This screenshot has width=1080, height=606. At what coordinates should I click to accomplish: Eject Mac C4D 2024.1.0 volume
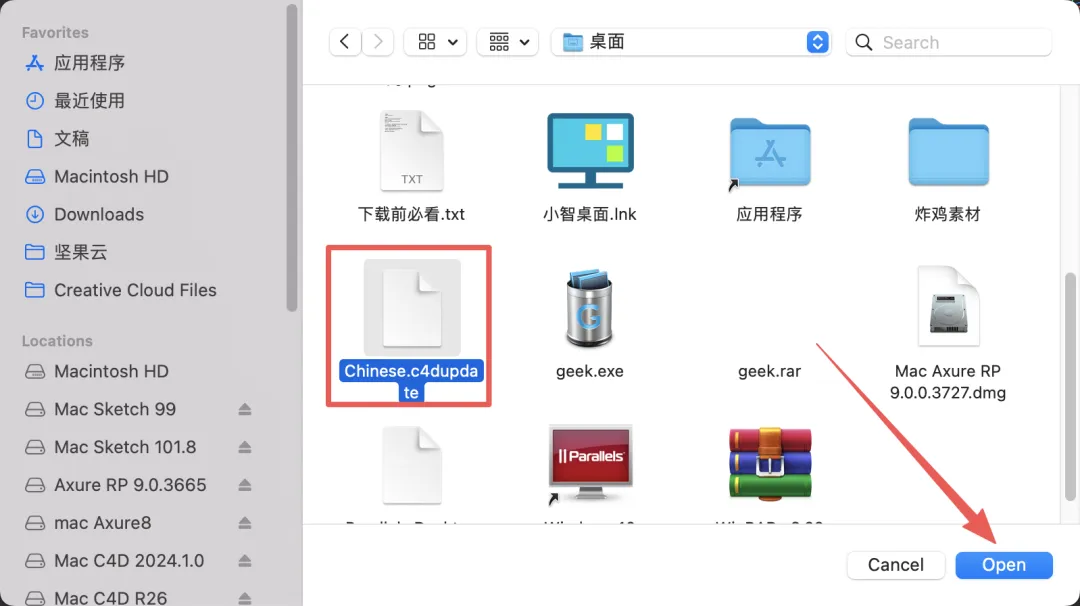click(x=245, y=561)
